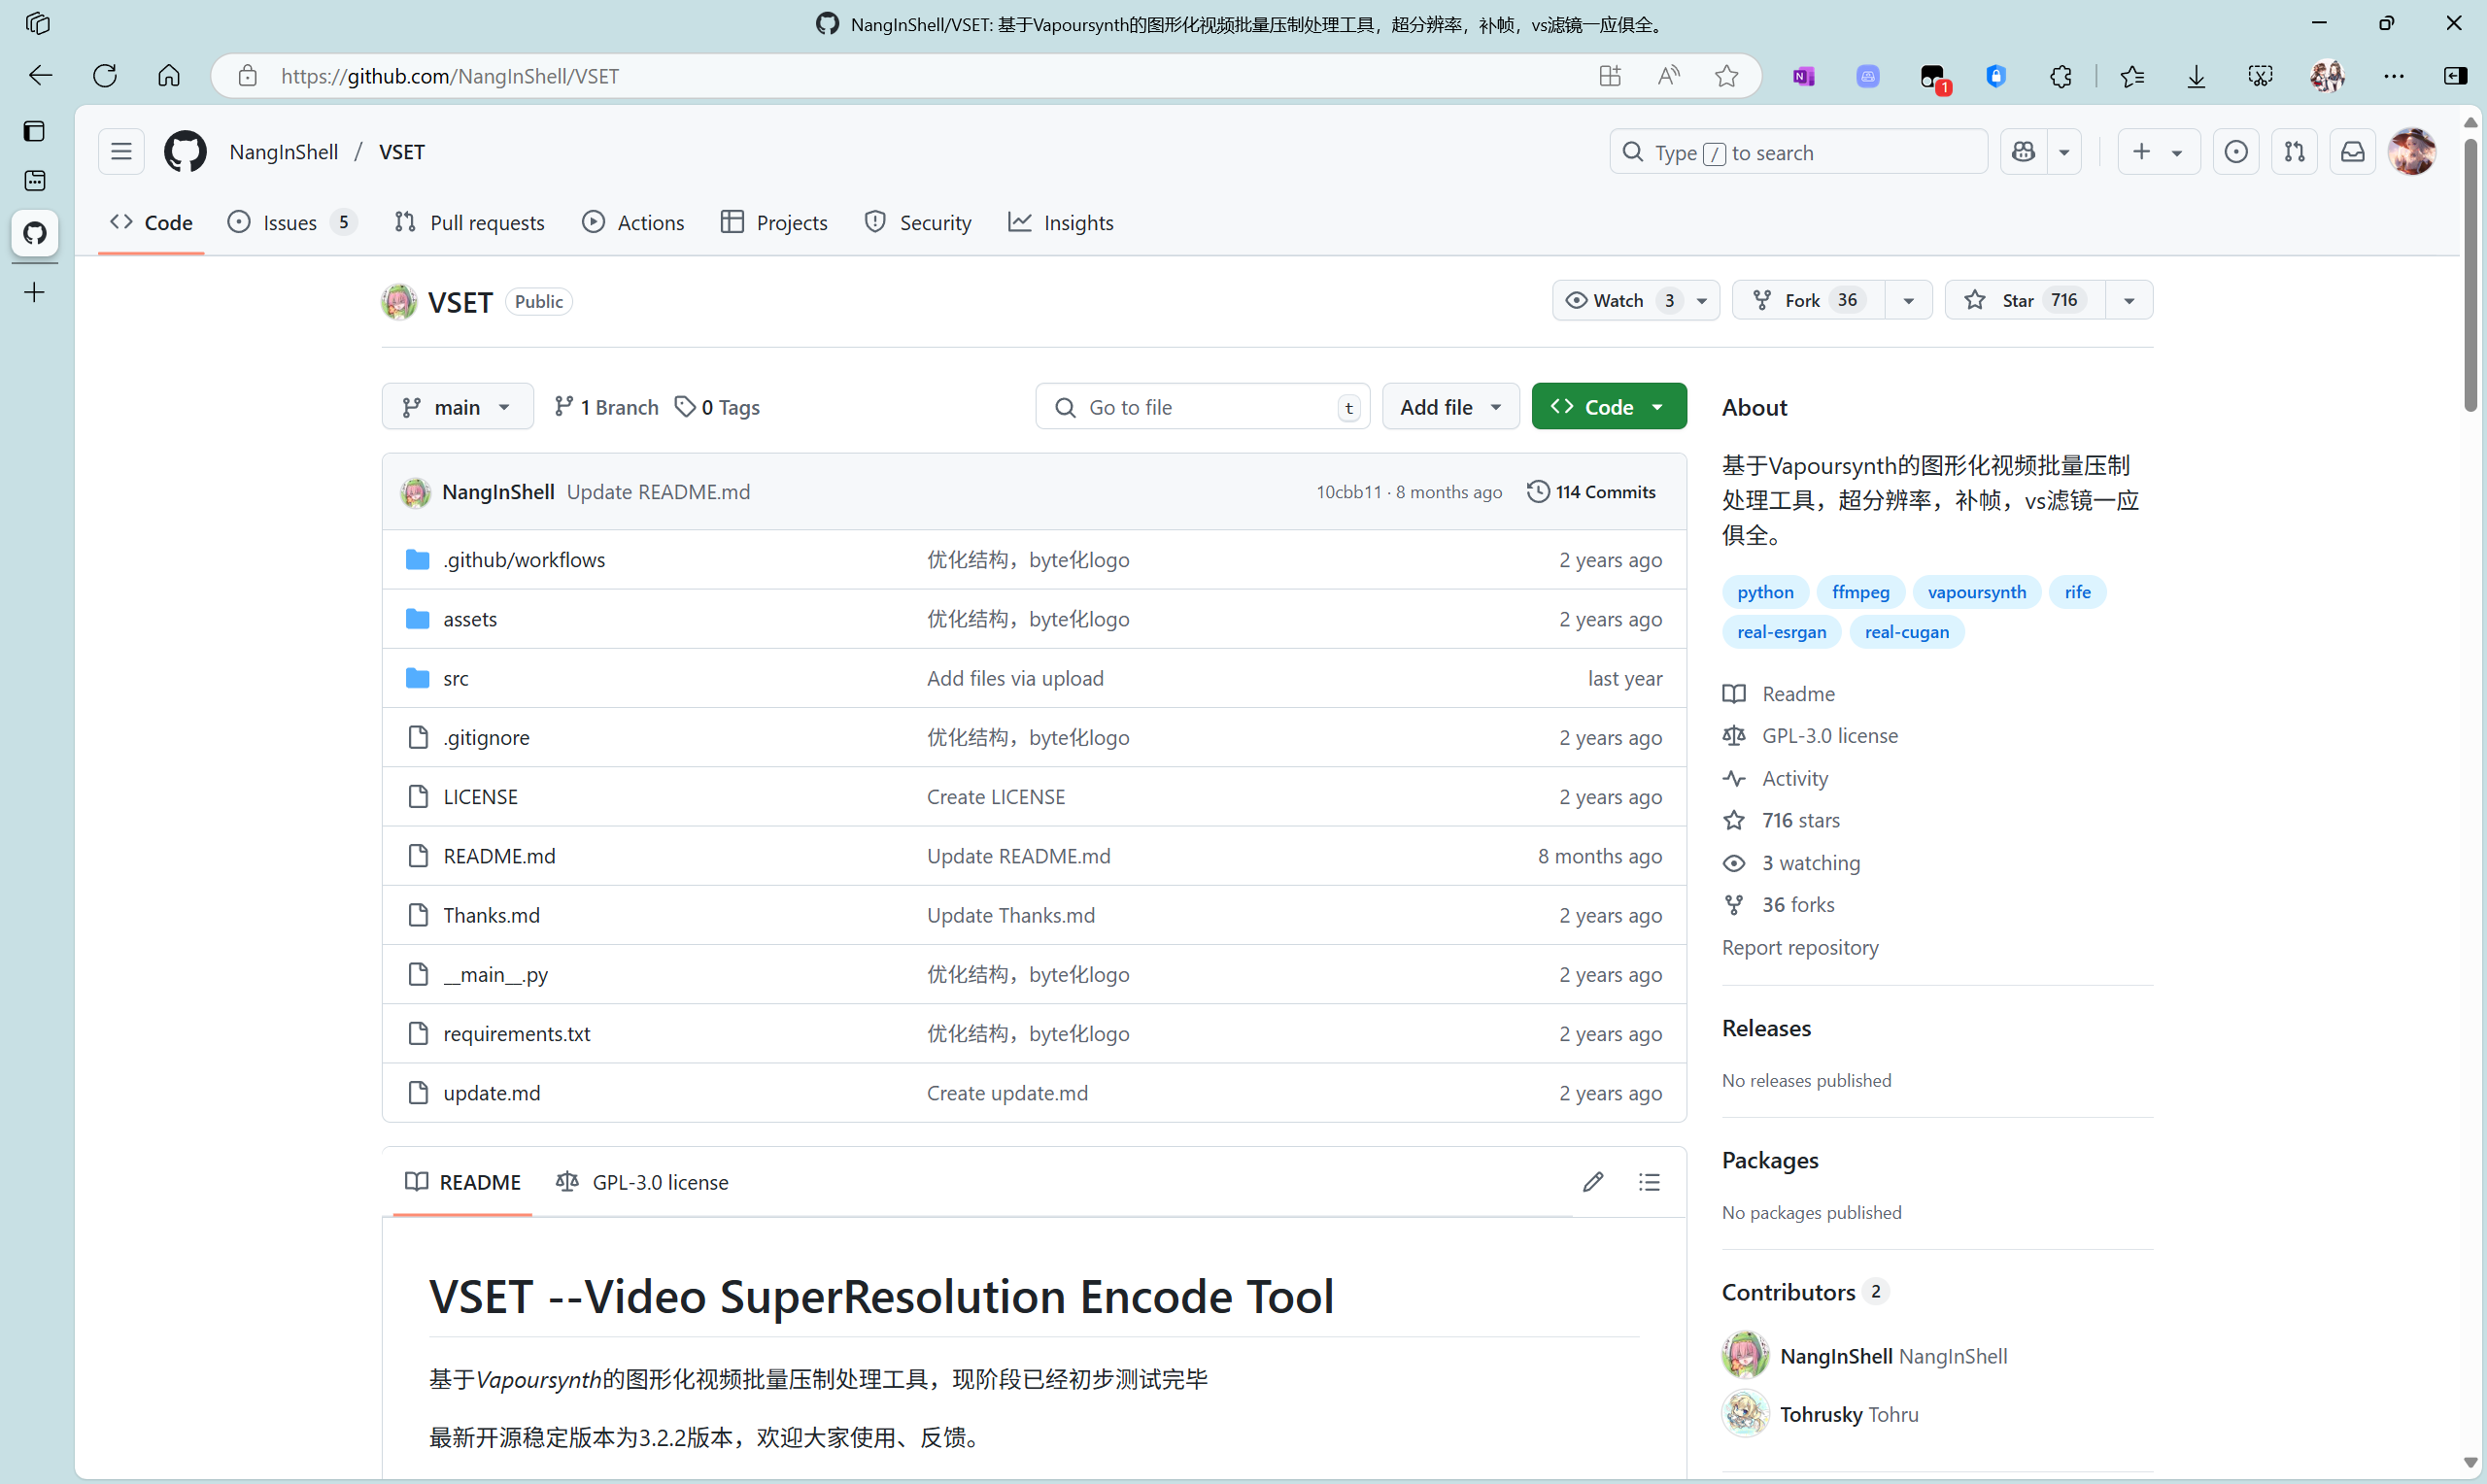Open 0 Tags link
Screen dimensions: 2487x1484
point(718,407)
